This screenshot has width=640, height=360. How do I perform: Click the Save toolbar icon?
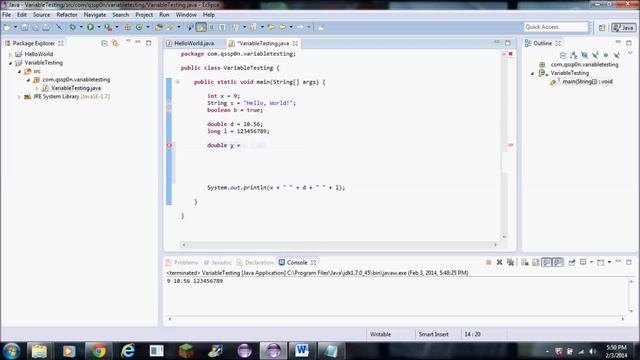[x=24, y=27]
